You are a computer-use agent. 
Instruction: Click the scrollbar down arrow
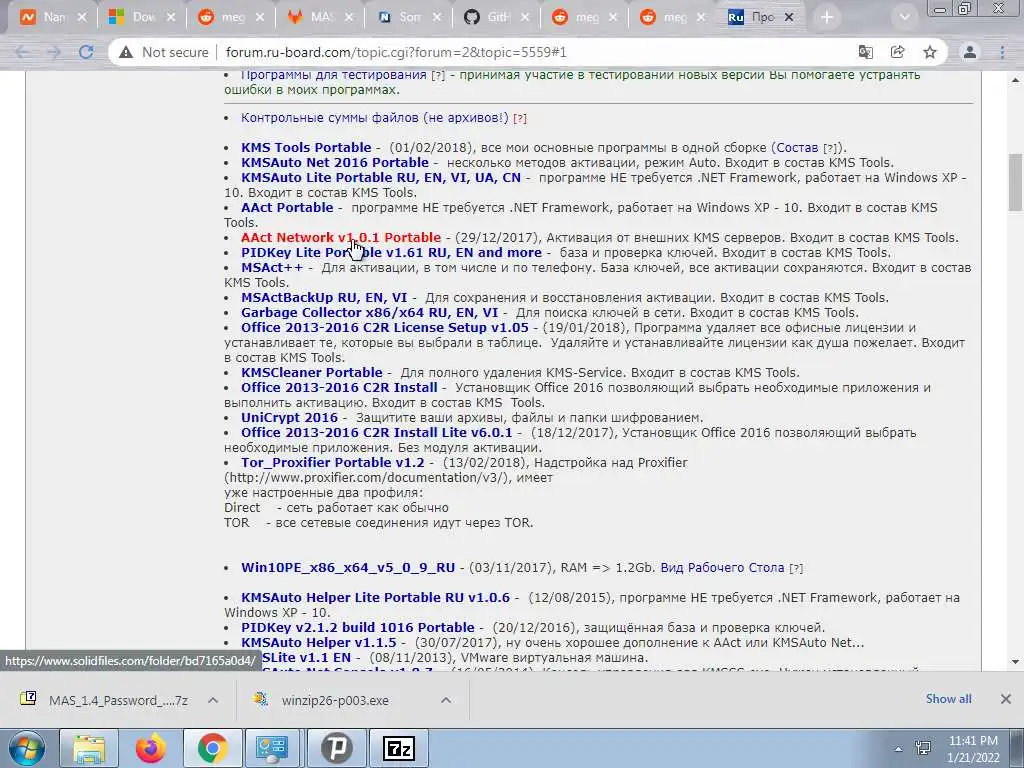(x=1016, y=662)
